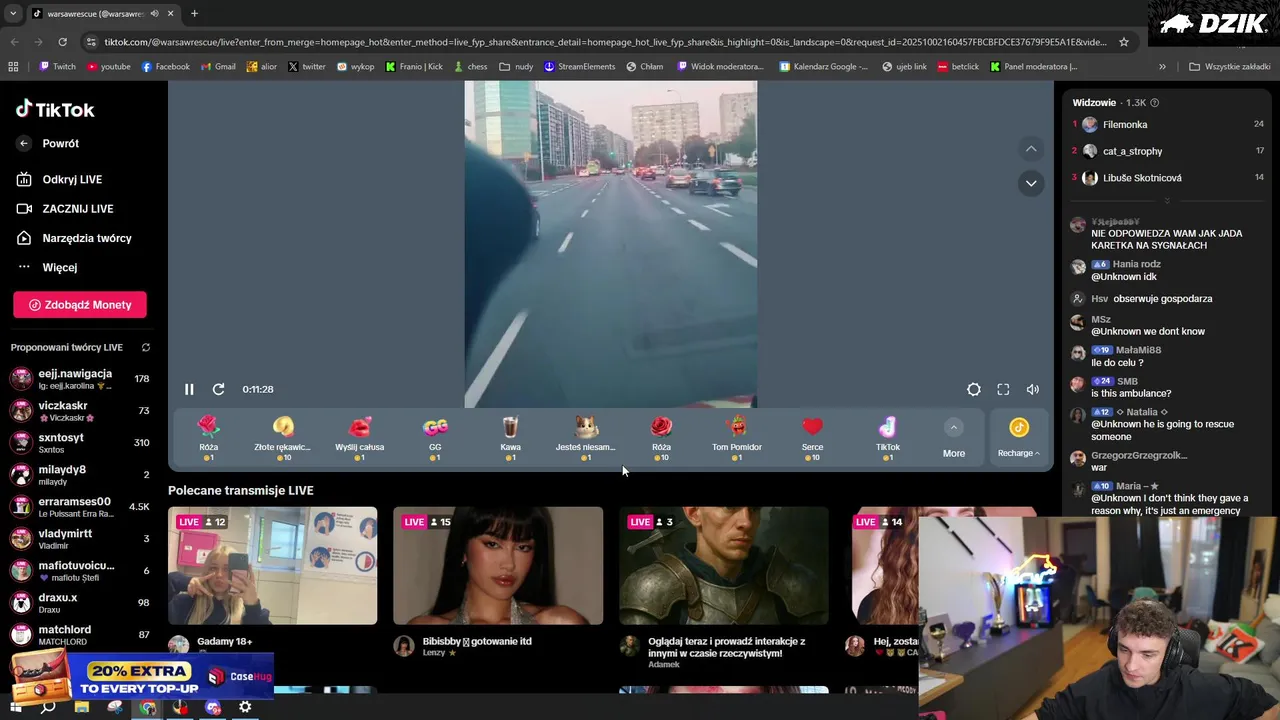Viewport: 1280px width, 720px height.
Task: Open the Gadamy 18+ live thumbnail
Action: (272, 566)
